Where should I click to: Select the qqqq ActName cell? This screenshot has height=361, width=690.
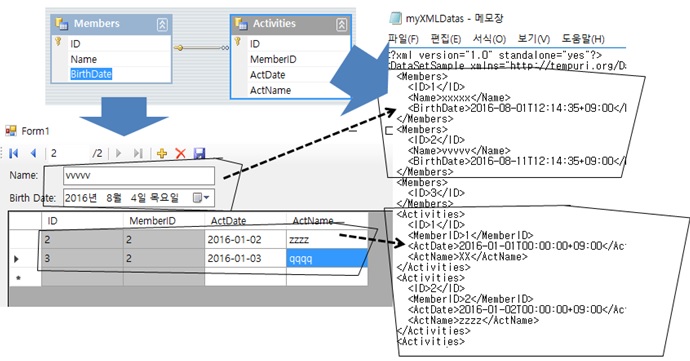pos(327,258)
